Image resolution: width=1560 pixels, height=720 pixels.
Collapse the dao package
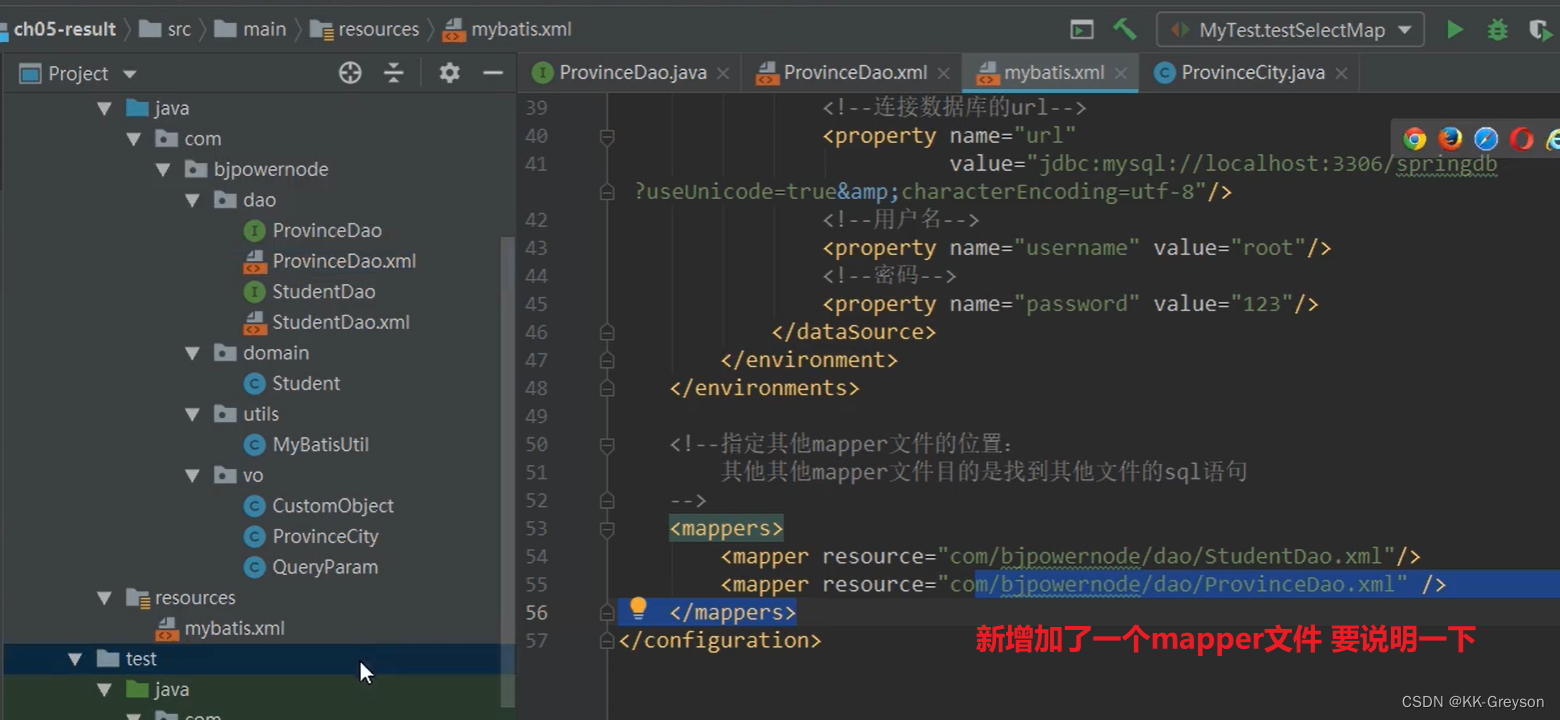pyautogui.click(x=192, y=200)
